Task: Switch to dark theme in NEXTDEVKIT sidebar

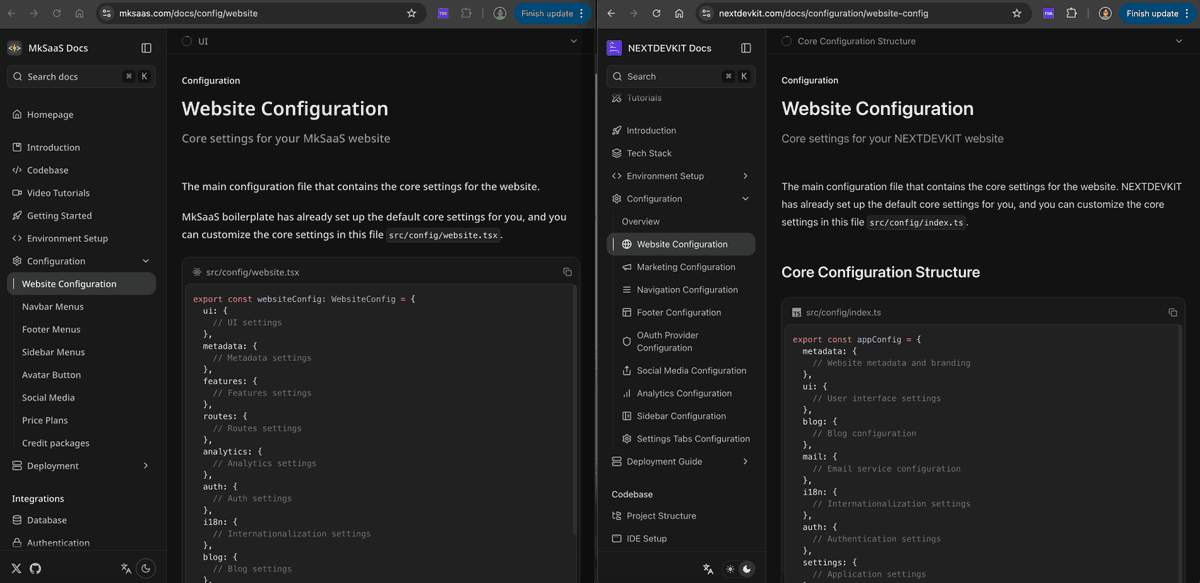Action: (746, 569)
